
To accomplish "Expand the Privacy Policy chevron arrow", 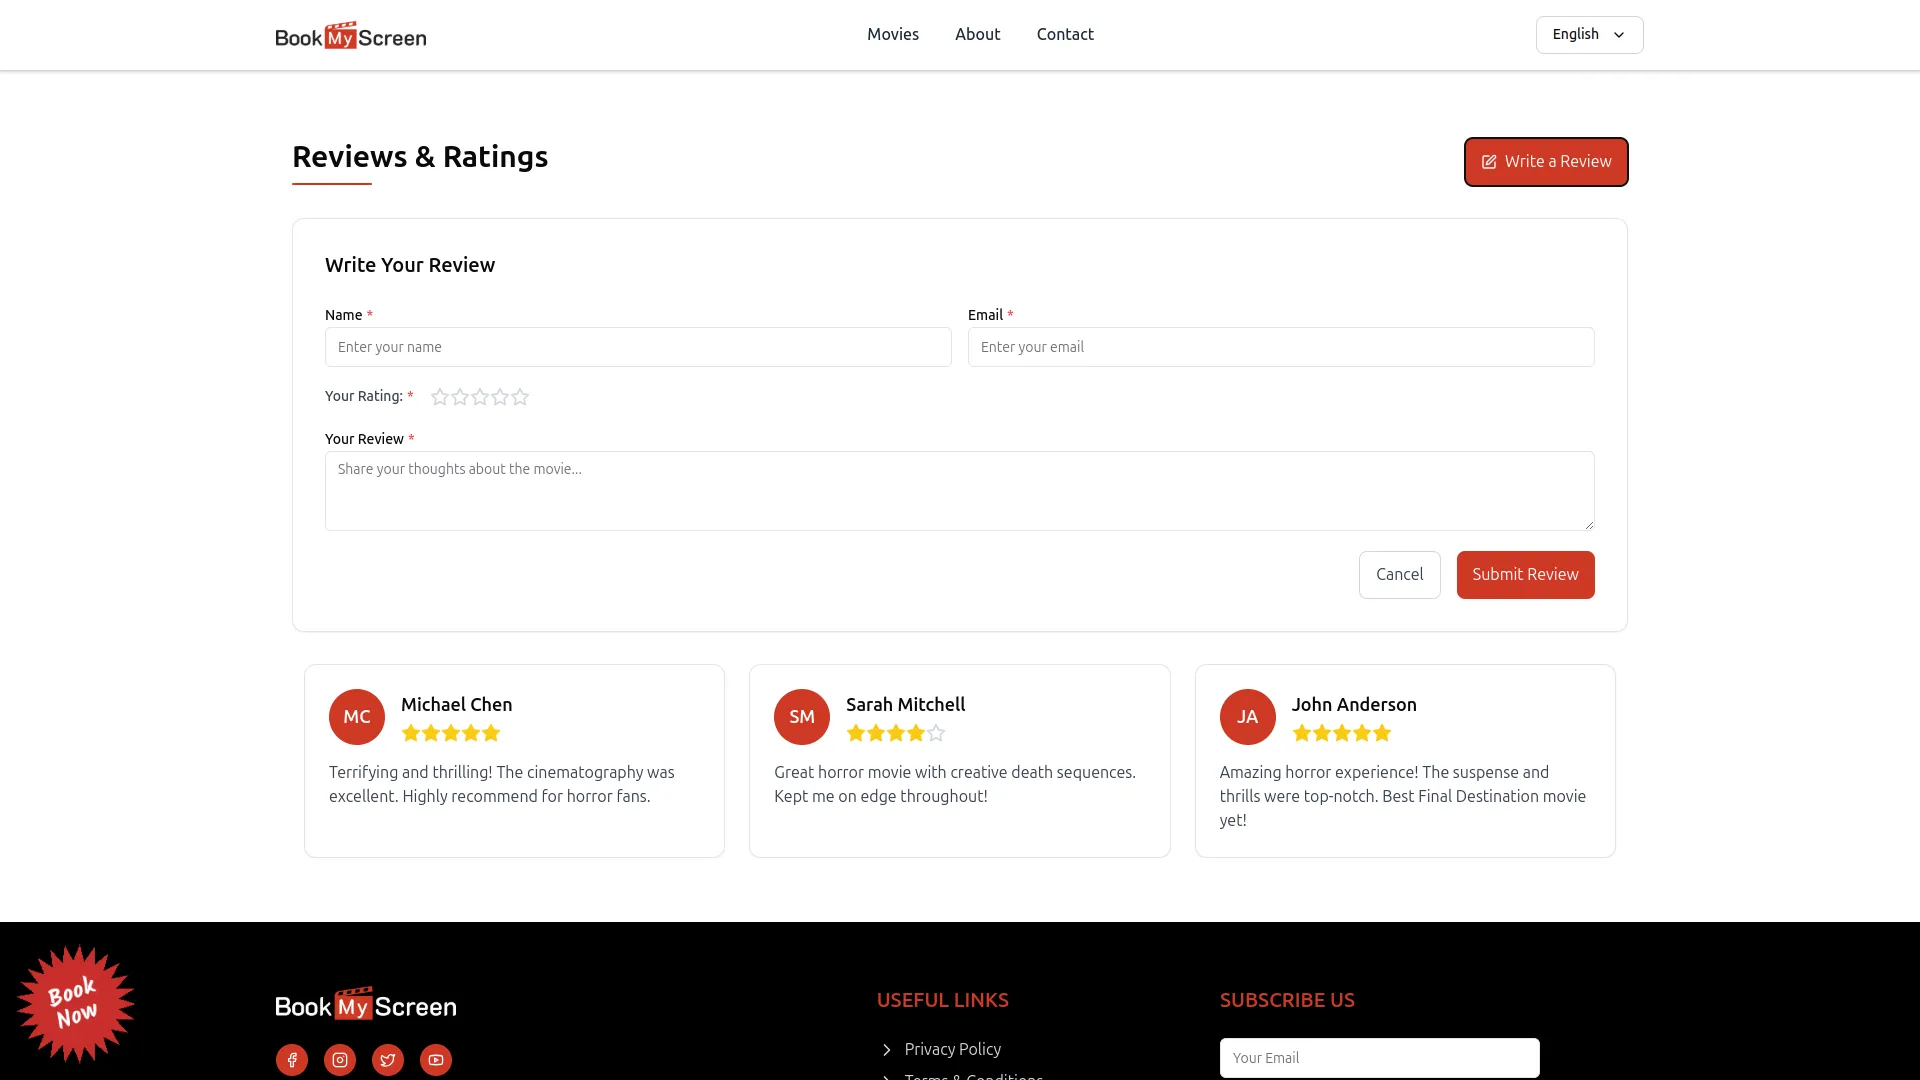I will [x=886, y=1050].
